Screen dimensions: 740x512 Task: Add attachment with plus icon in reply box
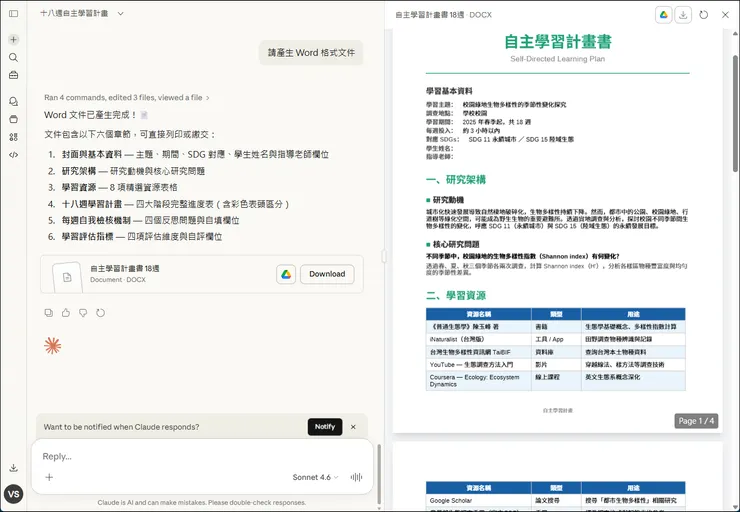49,477
